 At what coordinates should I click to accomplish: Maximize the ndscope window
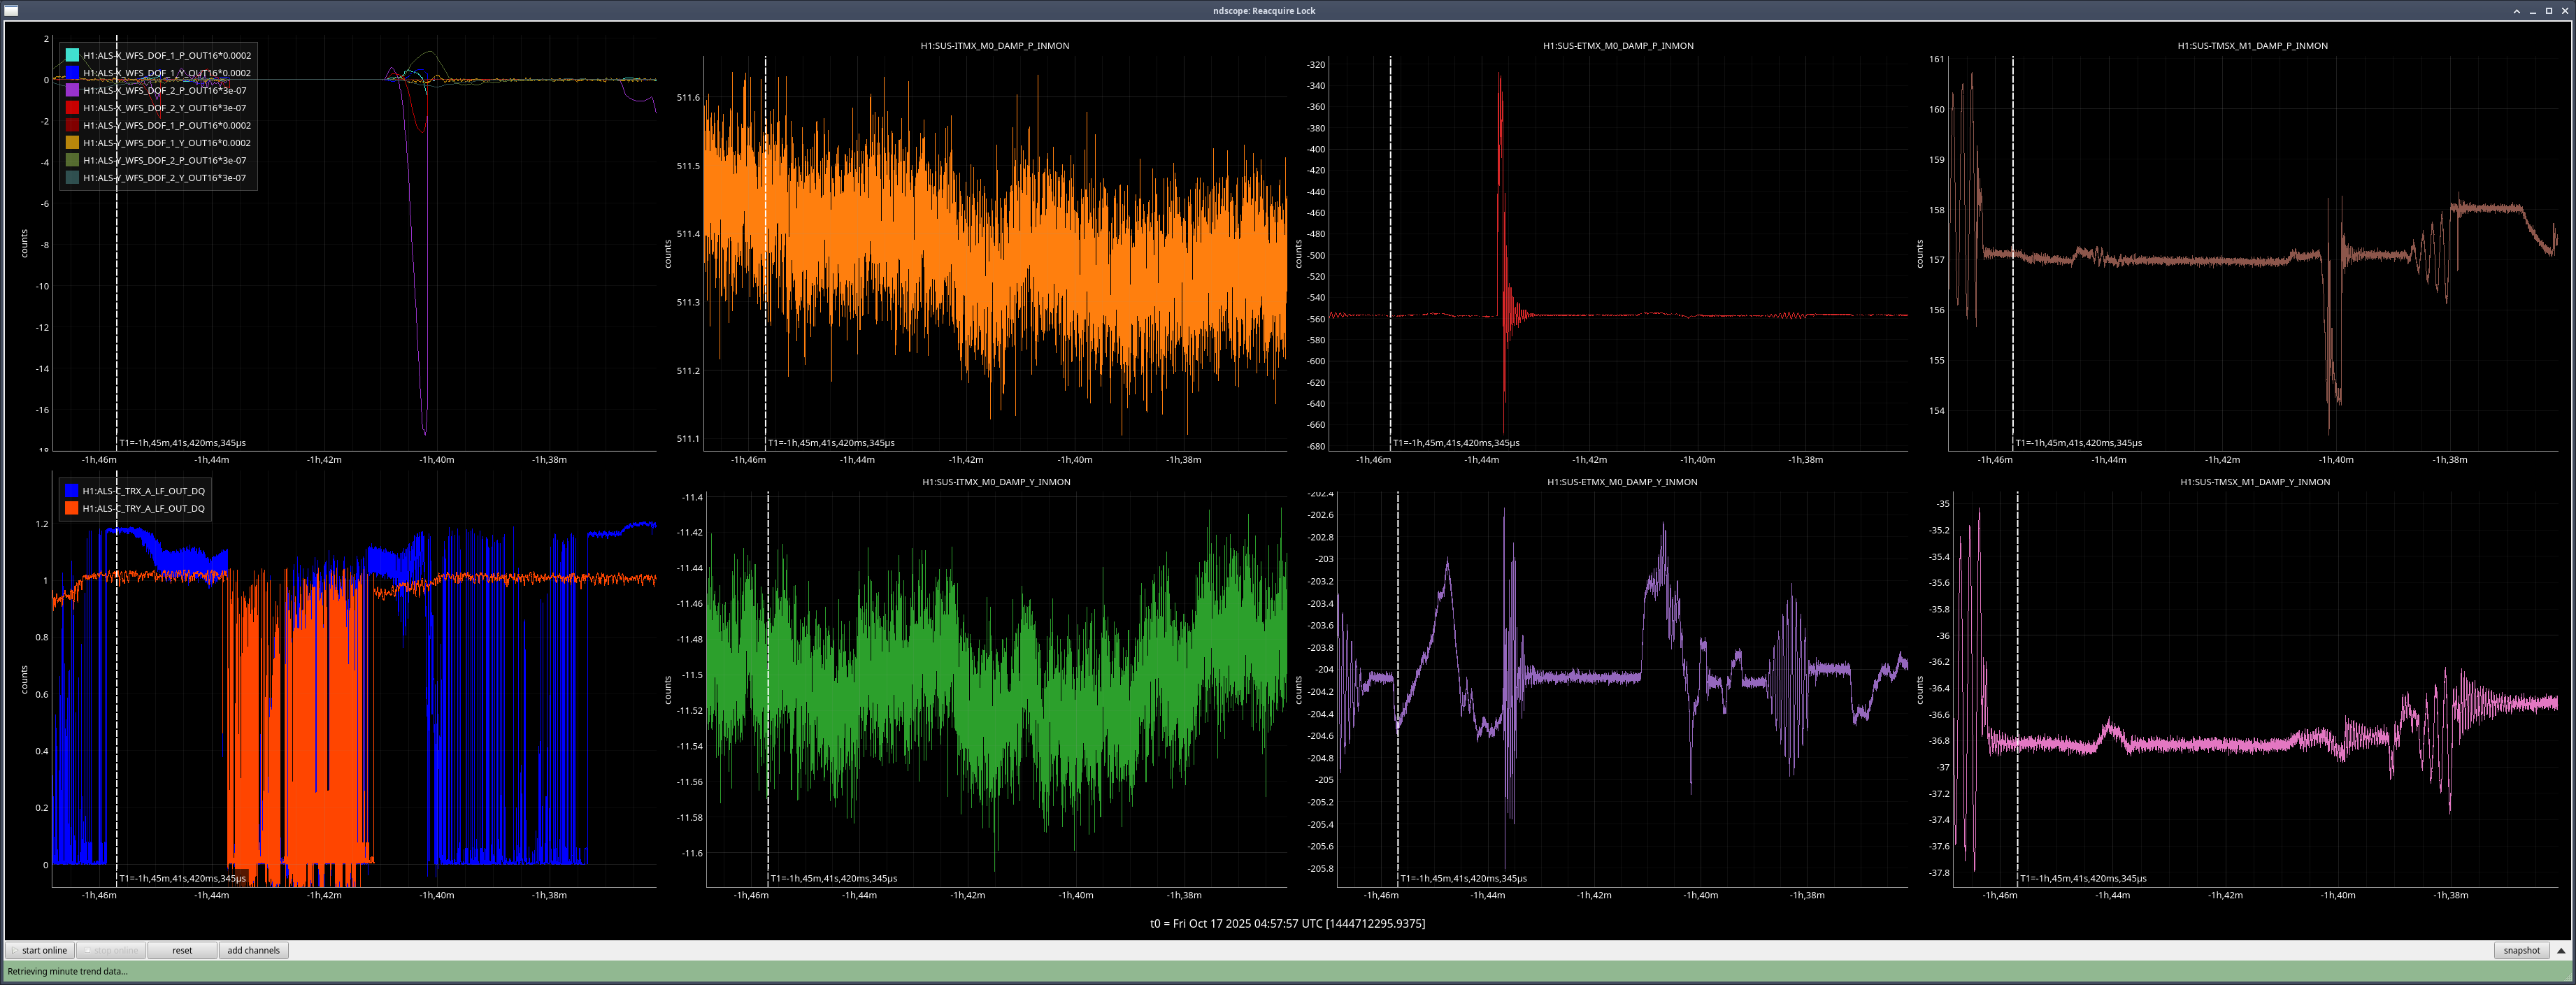coord(2548,11)
